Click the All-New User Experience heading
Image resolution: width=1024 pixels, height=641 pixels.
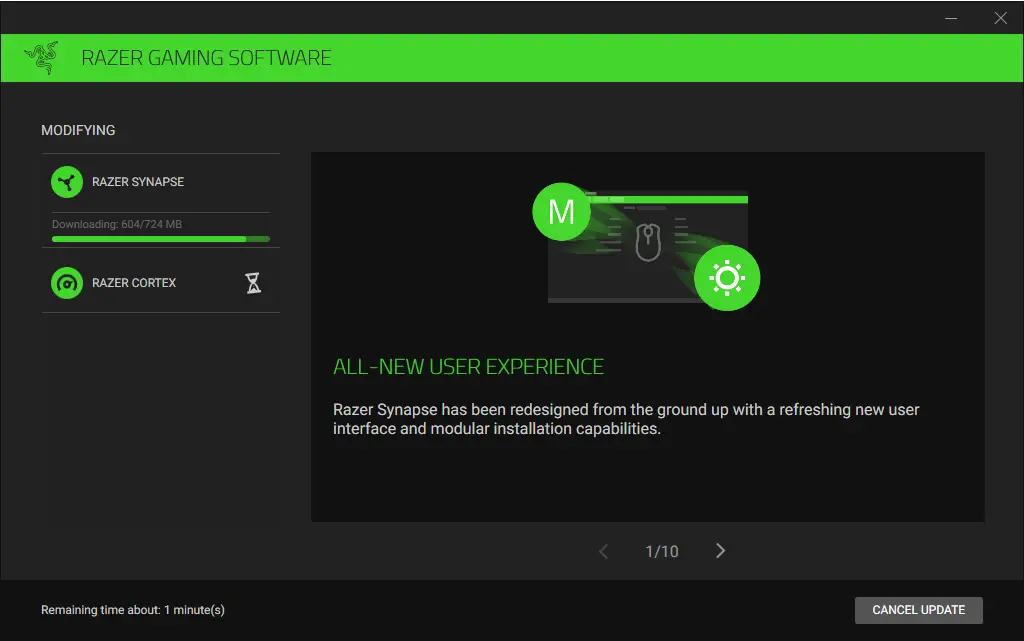pos(469,366)
